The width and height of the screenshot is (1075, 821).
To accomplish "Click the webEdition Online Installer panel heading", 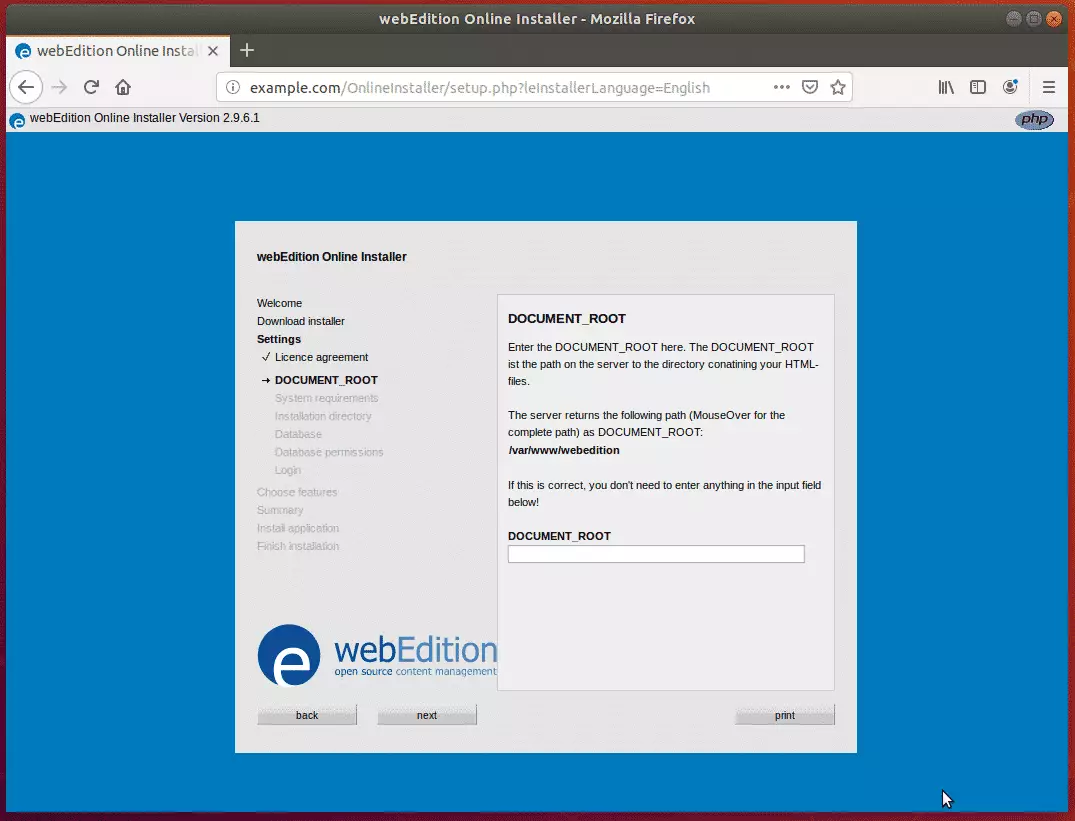I will click(x=331, y=256).
